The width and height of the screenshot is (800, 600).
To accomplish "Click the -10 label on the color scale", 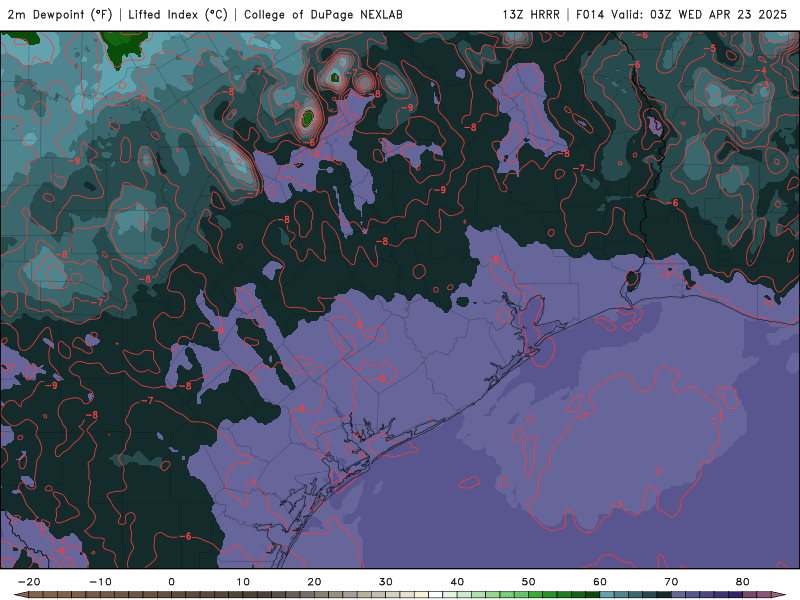I will pyautogui.click(x=101, y=582).
